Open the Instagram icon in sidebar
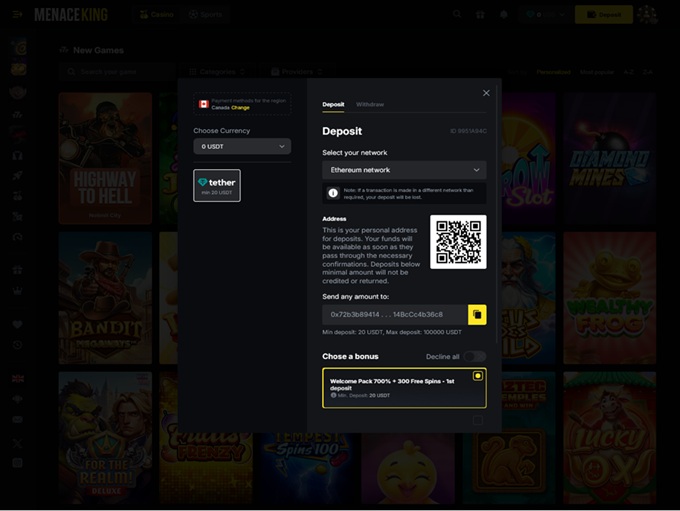Image resolution: width=680 pixels, height=511 pixels. [17, 463]
